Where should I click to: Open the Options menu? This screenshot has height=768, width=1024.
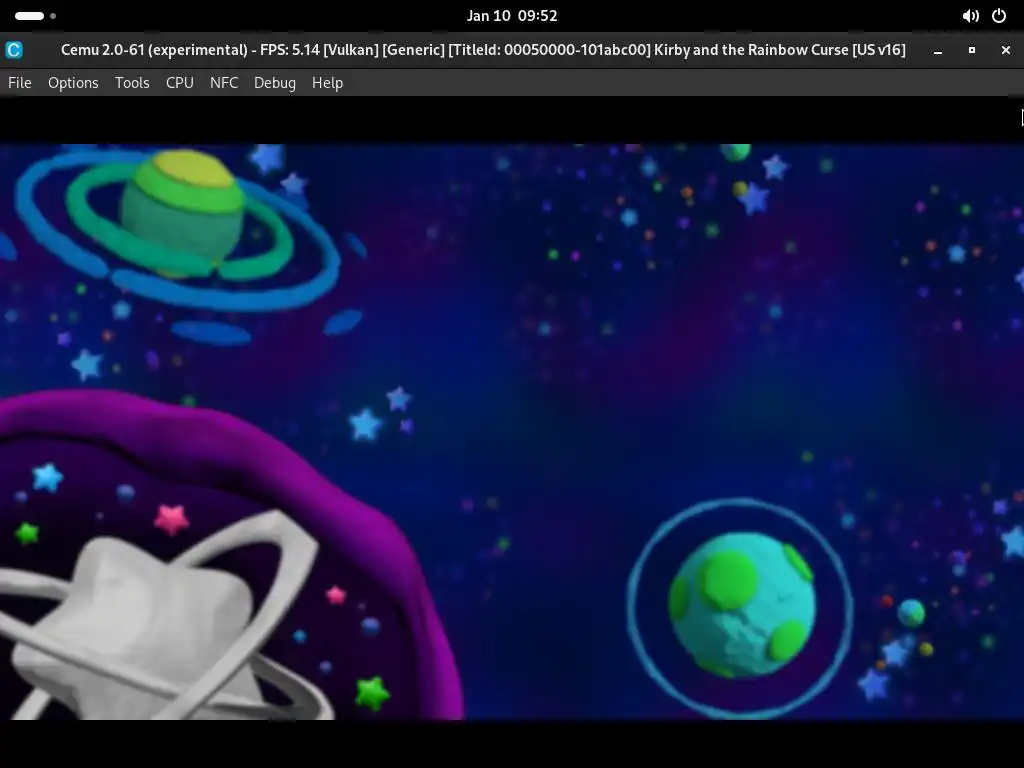point(73,83)
